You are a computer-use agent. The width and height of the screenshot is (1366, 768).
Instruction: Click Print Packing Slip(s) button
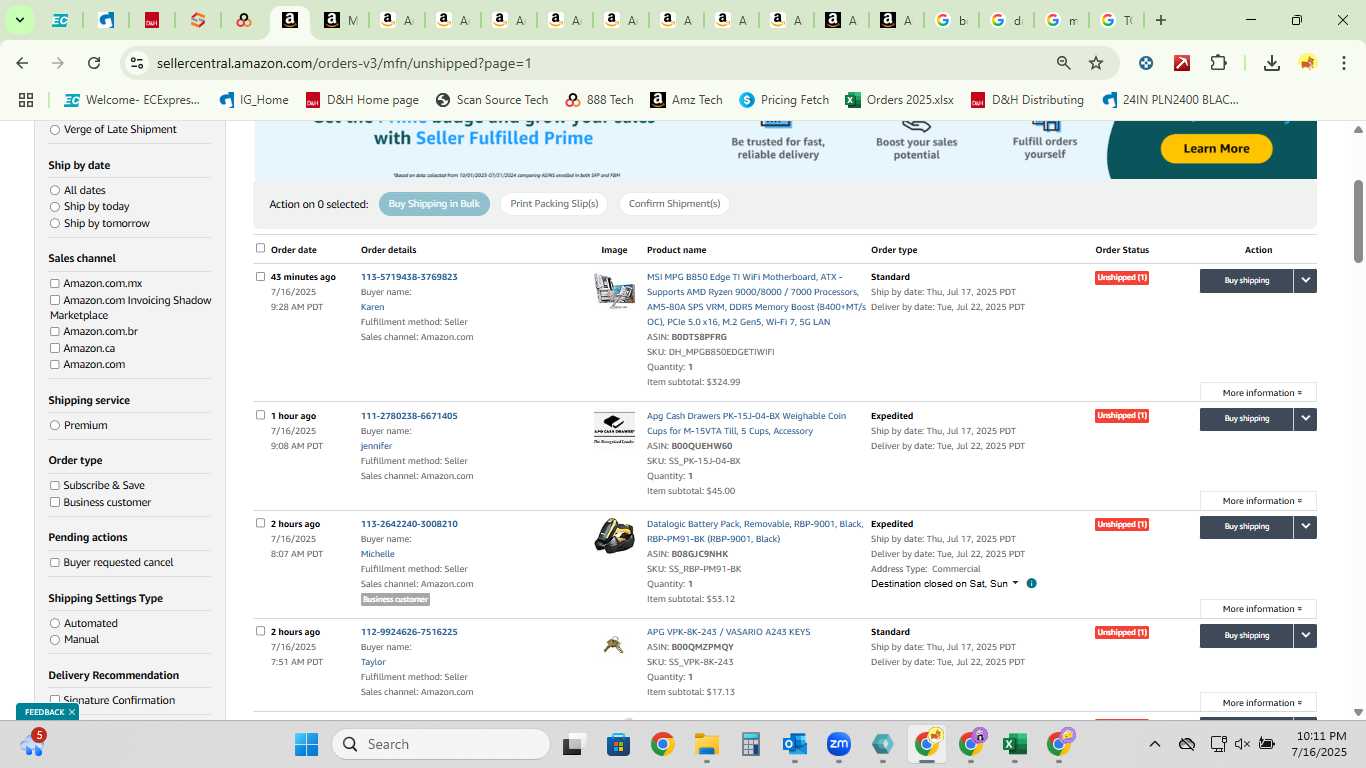[x=554, y=204]
